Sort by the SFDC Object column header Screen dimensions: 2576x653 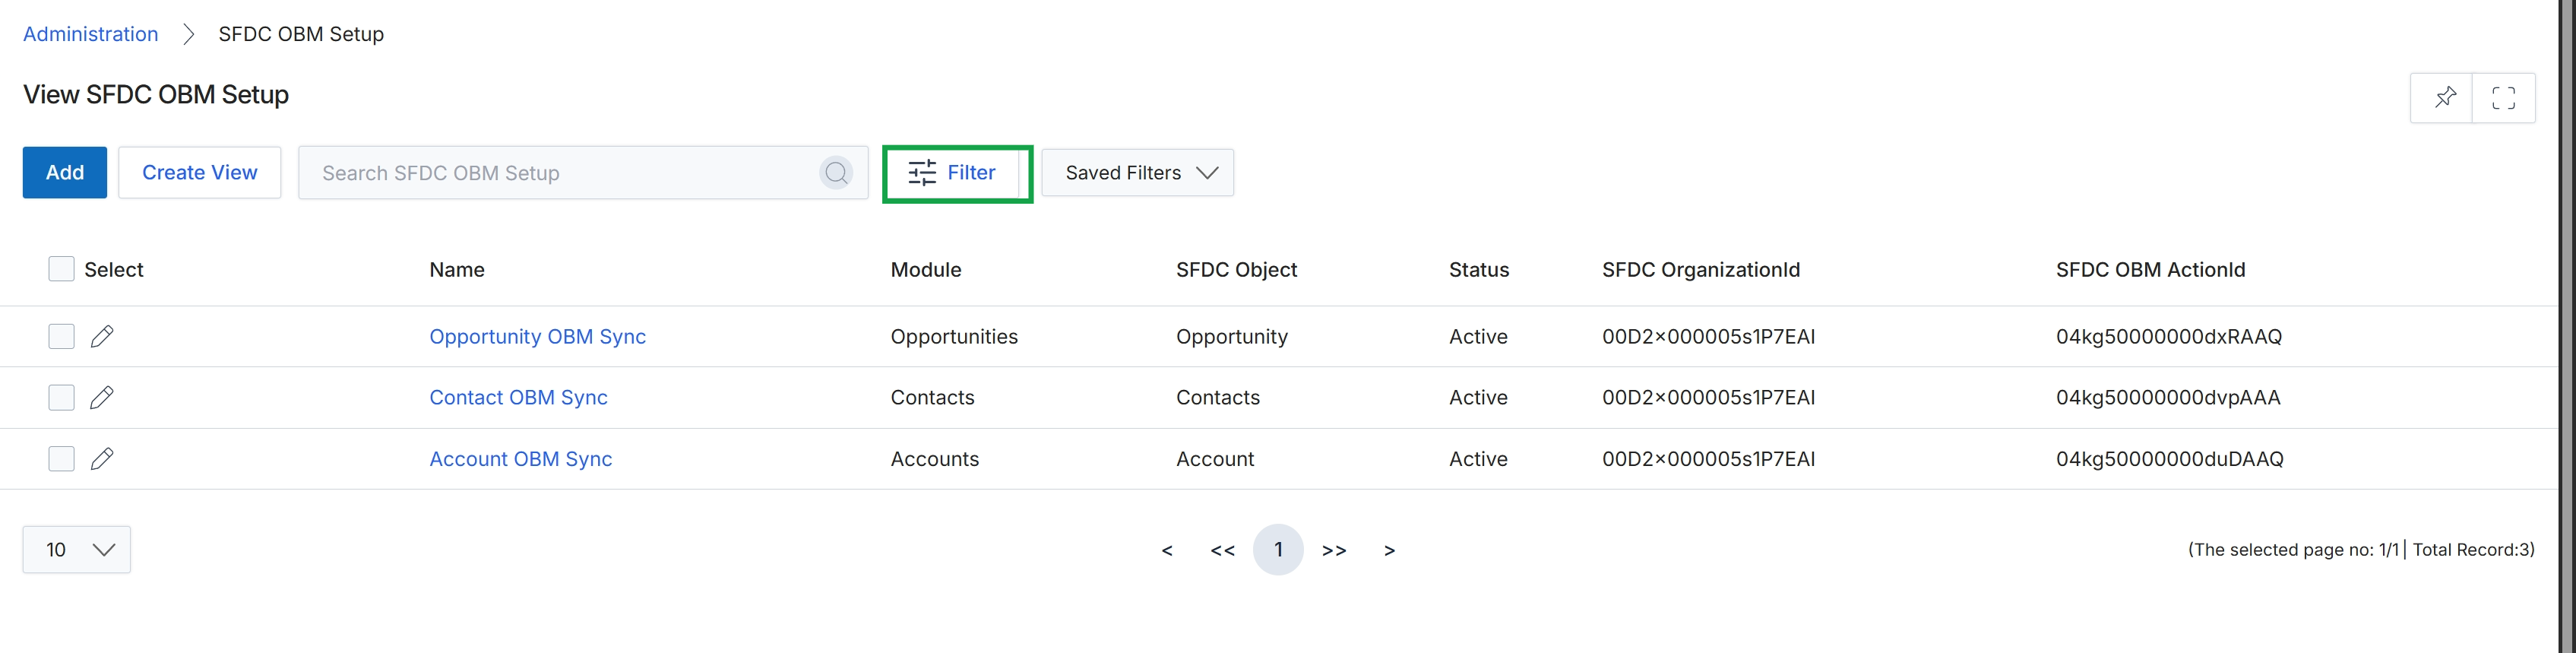click(x=1236, y=269)
